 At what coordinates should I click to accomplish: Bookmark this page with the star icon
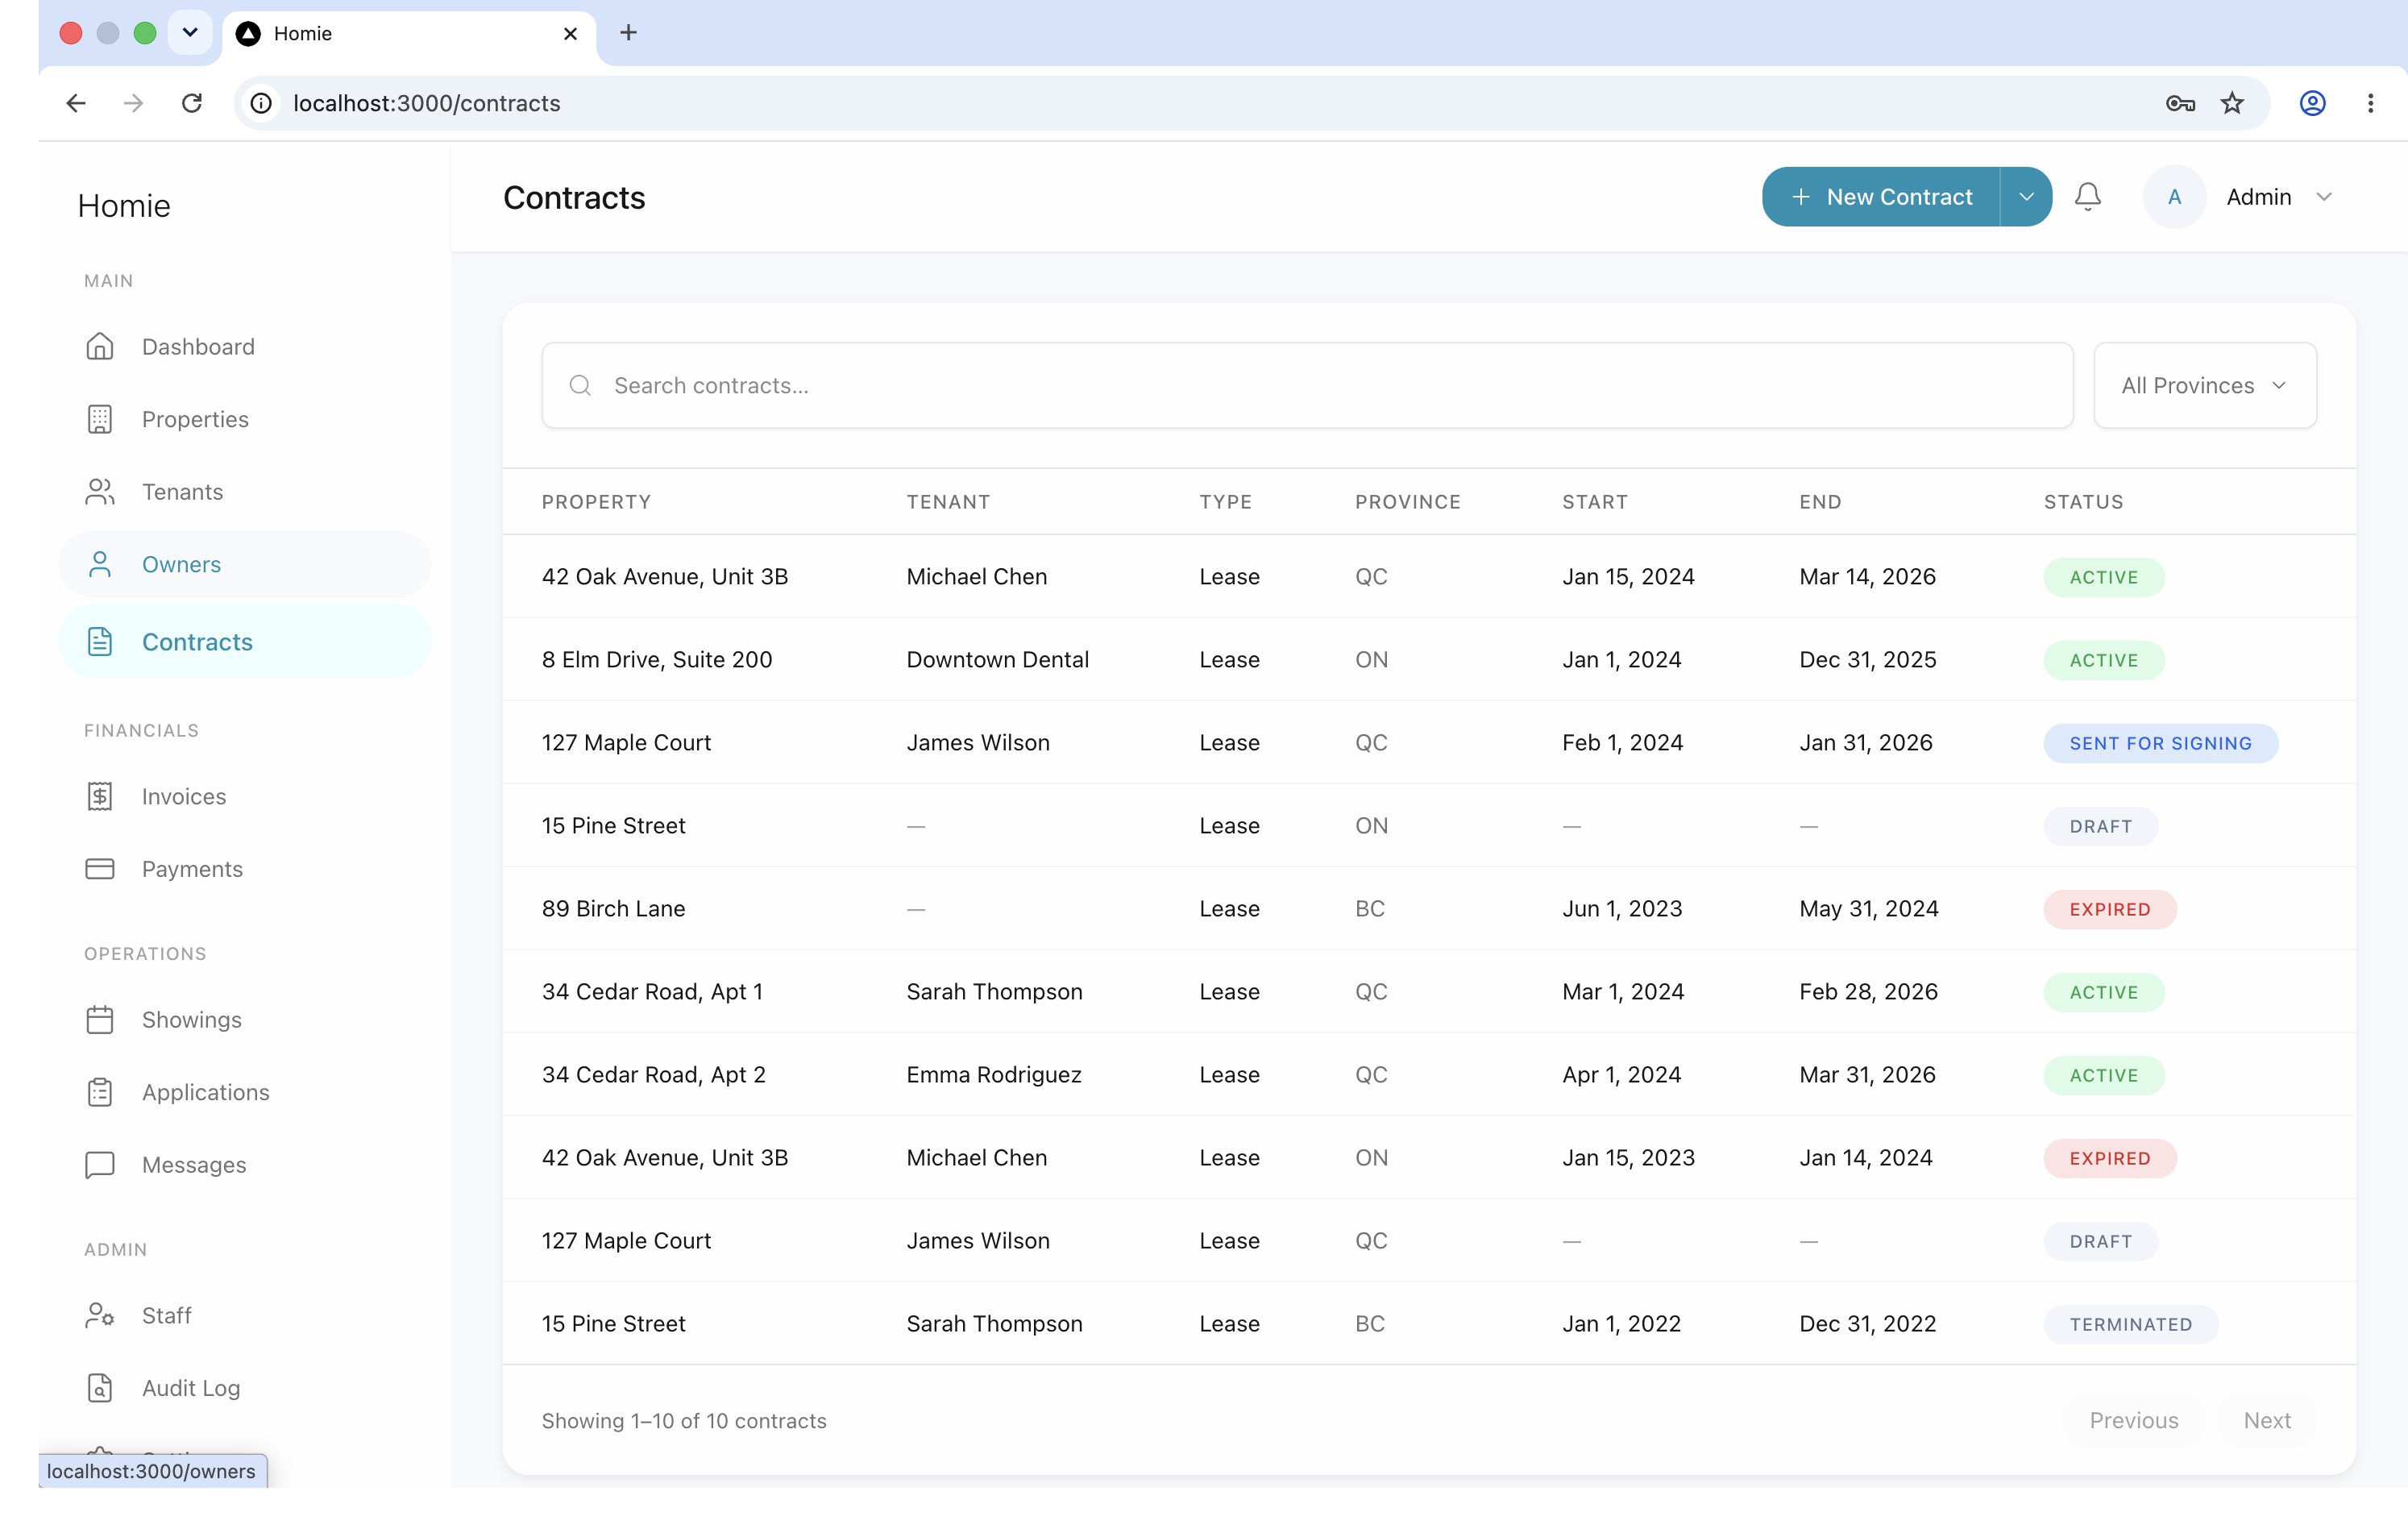2232,103
